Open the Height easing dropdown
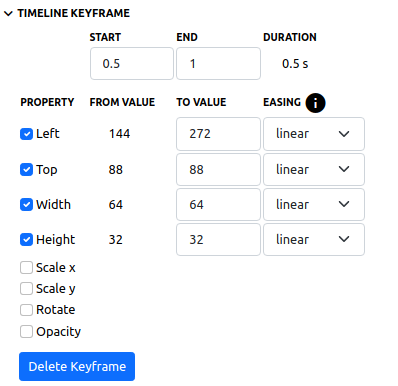This screenshot has height=386, width=398. 314,240
